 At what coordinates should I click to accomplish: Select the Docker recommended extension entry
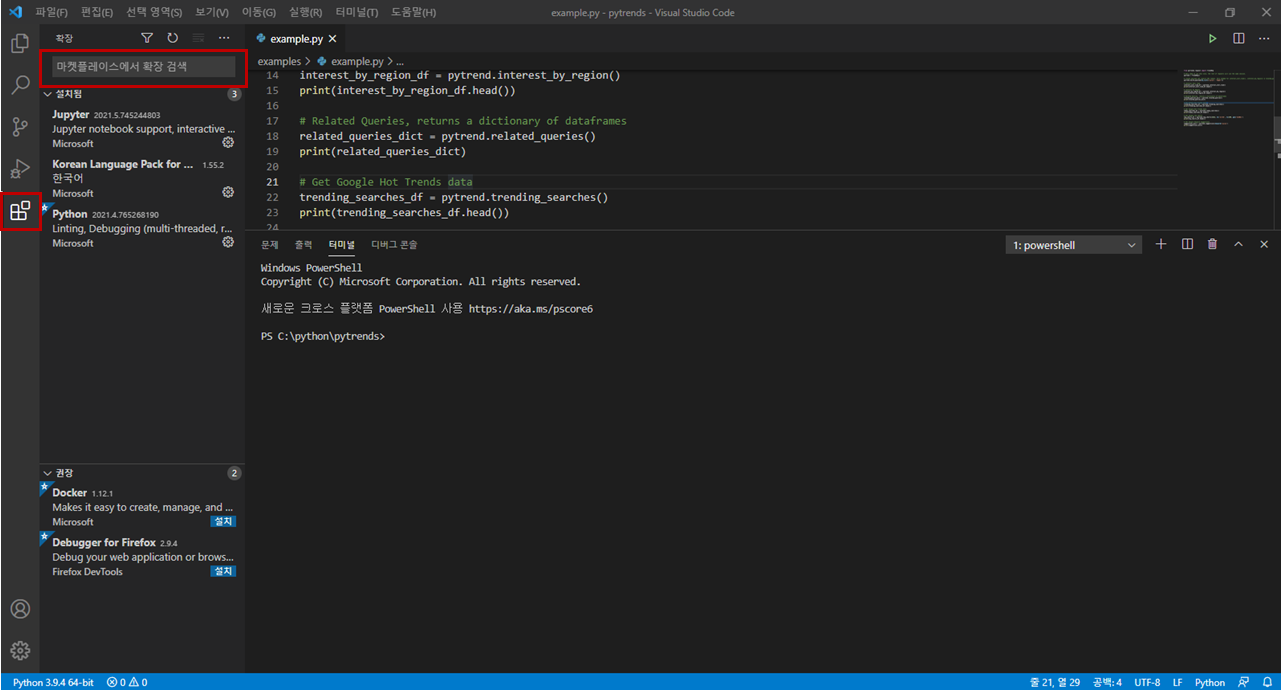click(x=142, y=507)
